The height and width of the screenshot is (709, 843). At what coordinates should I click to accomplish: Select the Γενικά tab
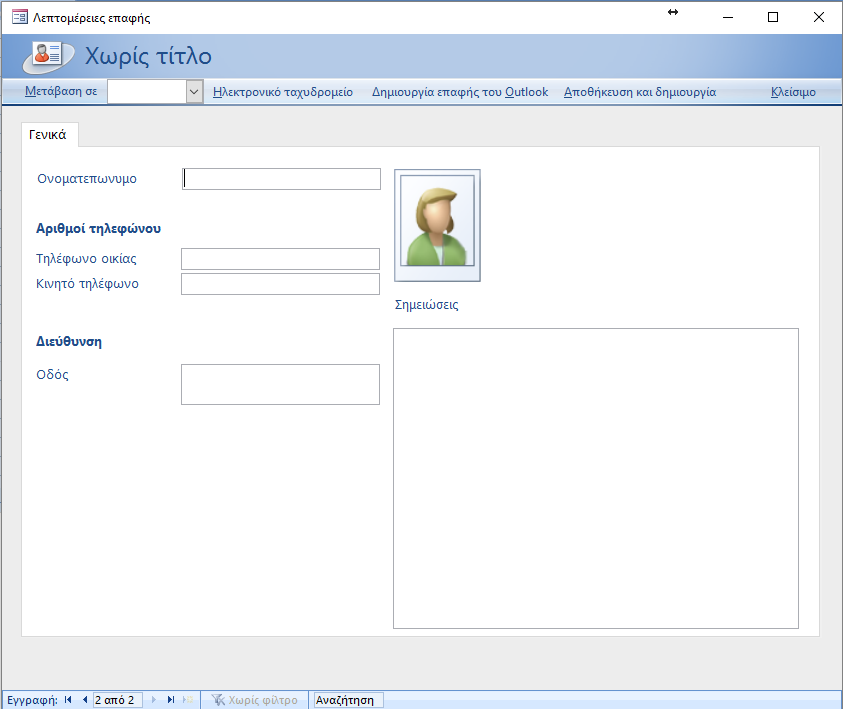(x=50, y=134)
